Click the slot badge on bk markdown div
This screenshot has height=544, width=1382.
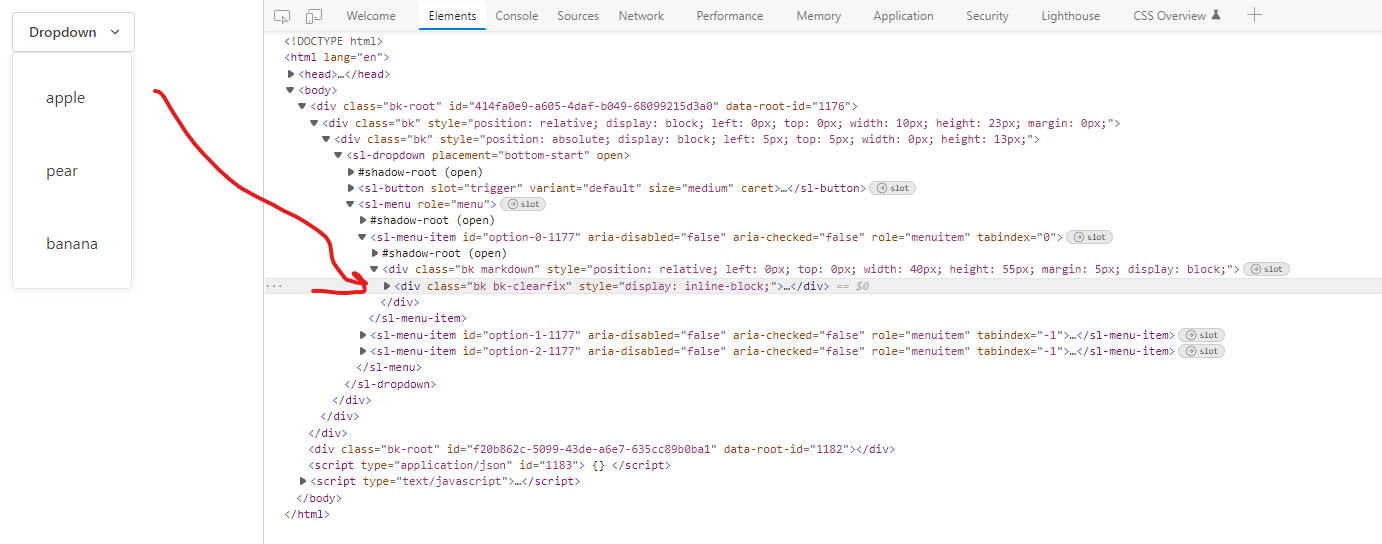pyautogui.click(x=1266, y=269)
